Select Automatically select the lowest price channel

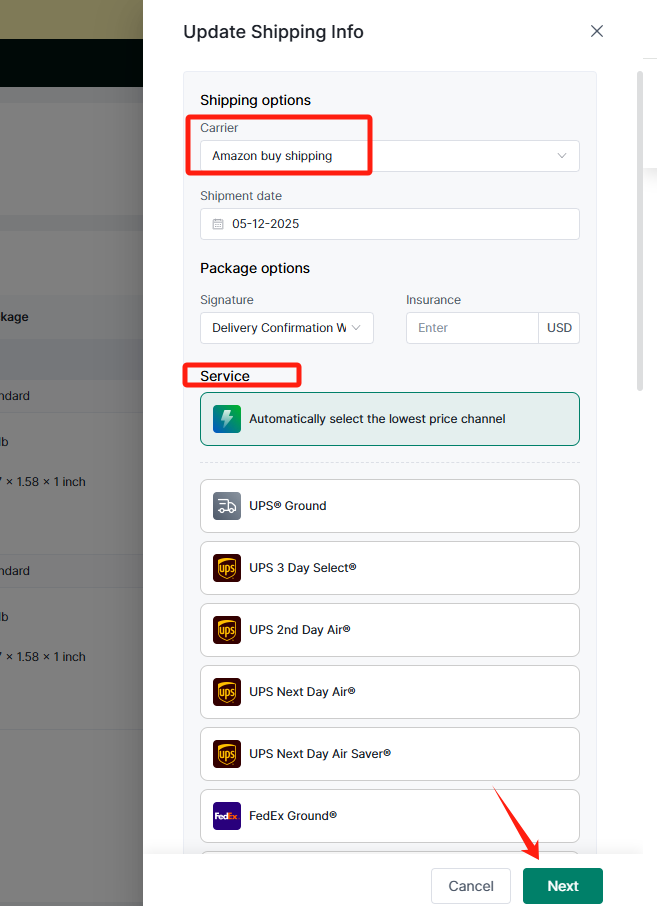coord(389,419)
